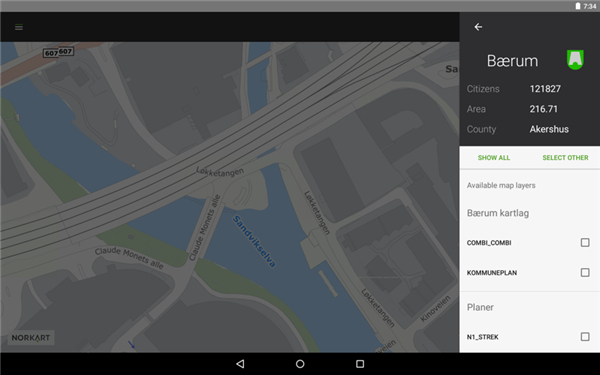Enable the COMBI_COMBI layer checkbox

click(x=585, y=243)
